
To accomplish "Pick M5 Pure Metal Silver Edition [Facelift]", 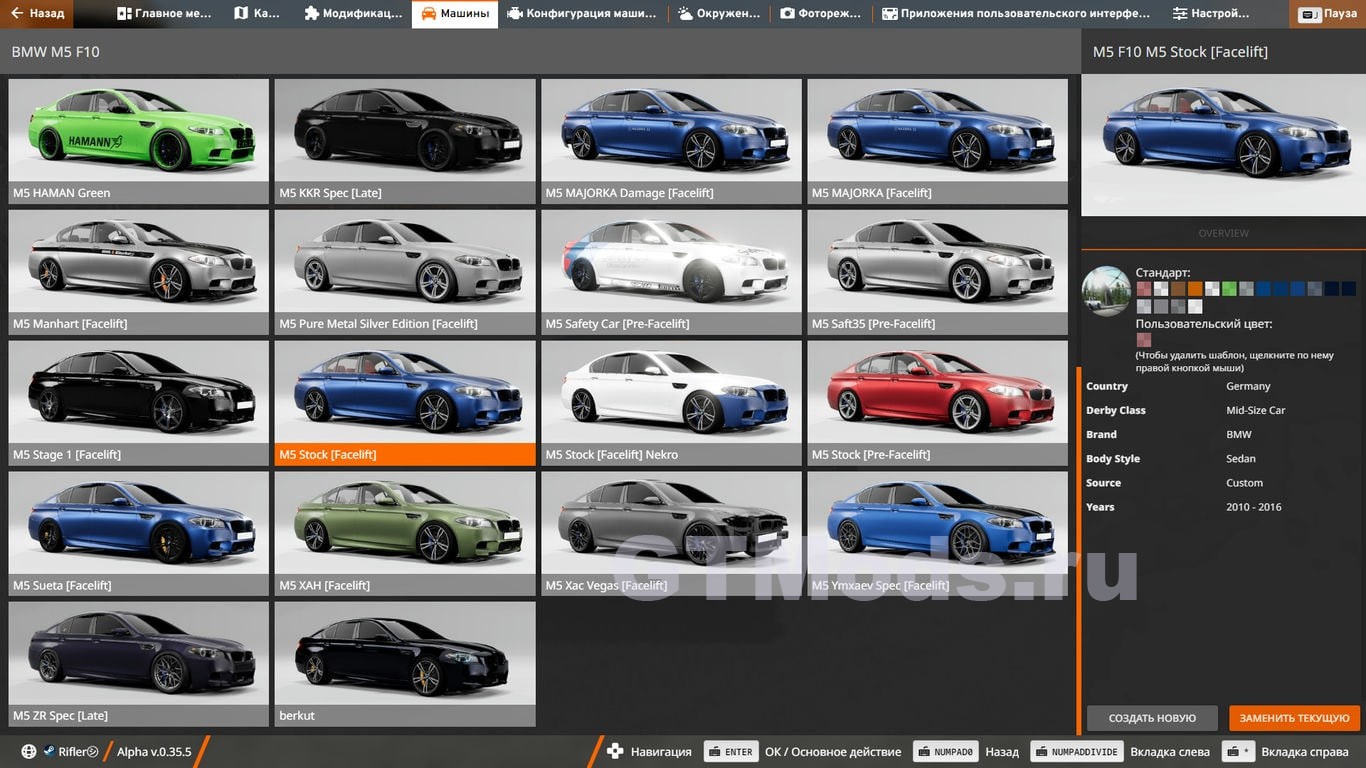I will coord(405,272).
